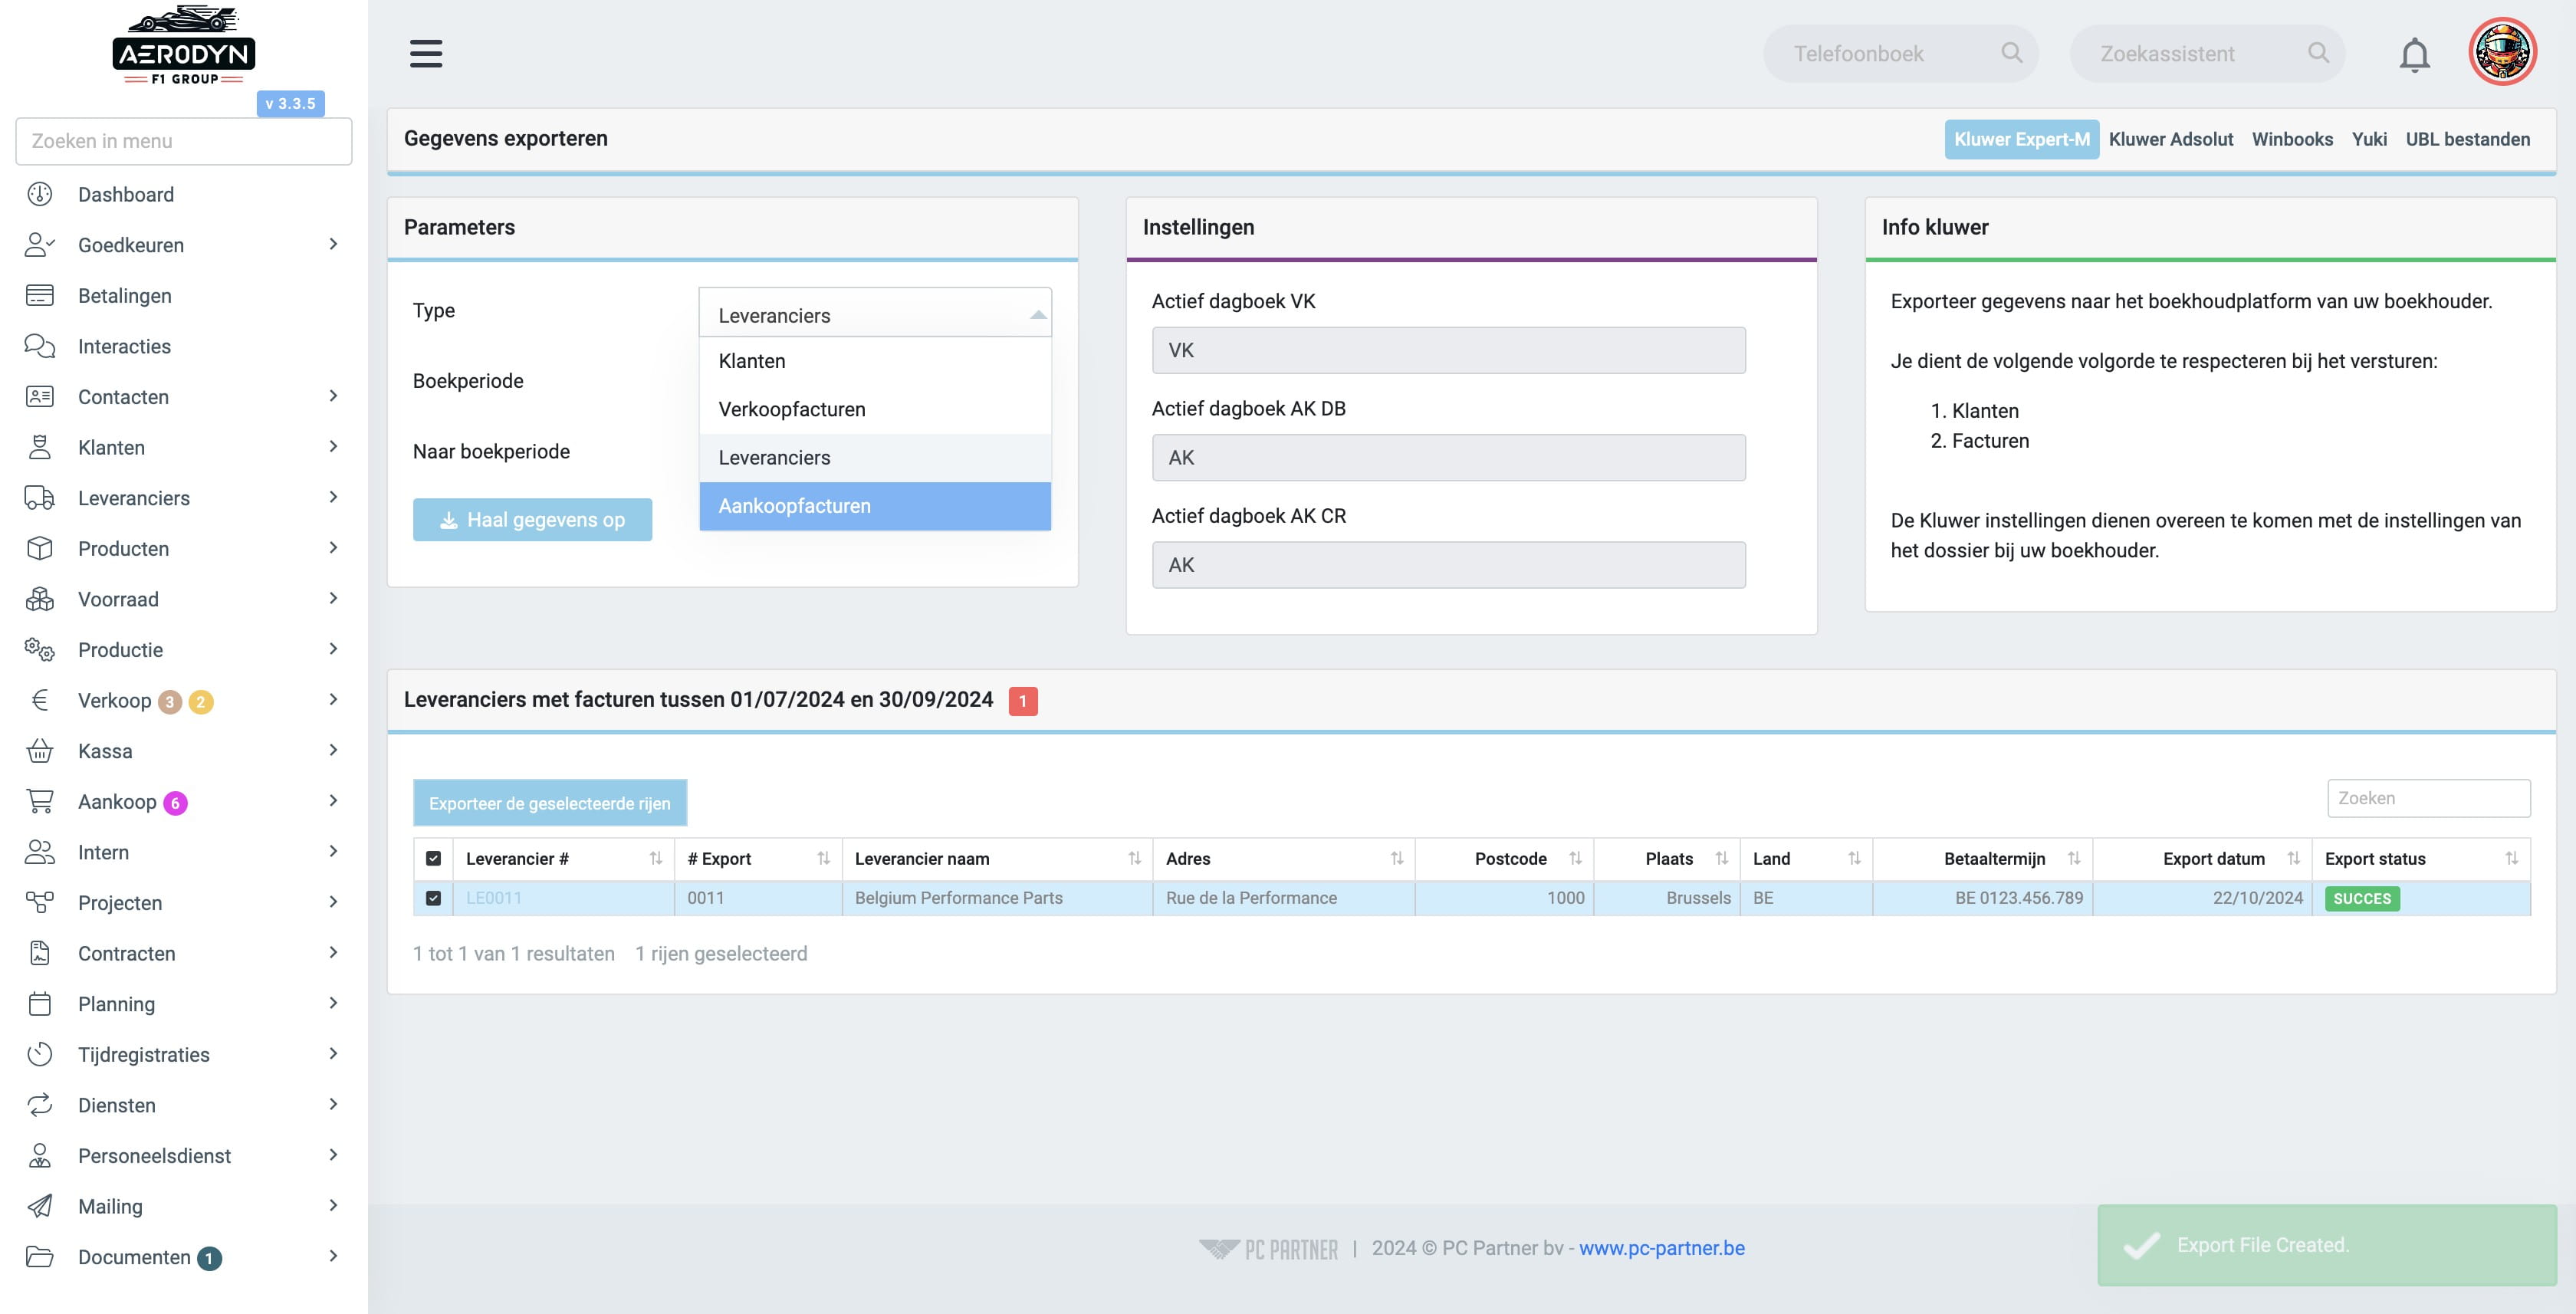Click the Interacties chat bubbles icon
Screen dimensions: 2576x1314
click(40, 346)
